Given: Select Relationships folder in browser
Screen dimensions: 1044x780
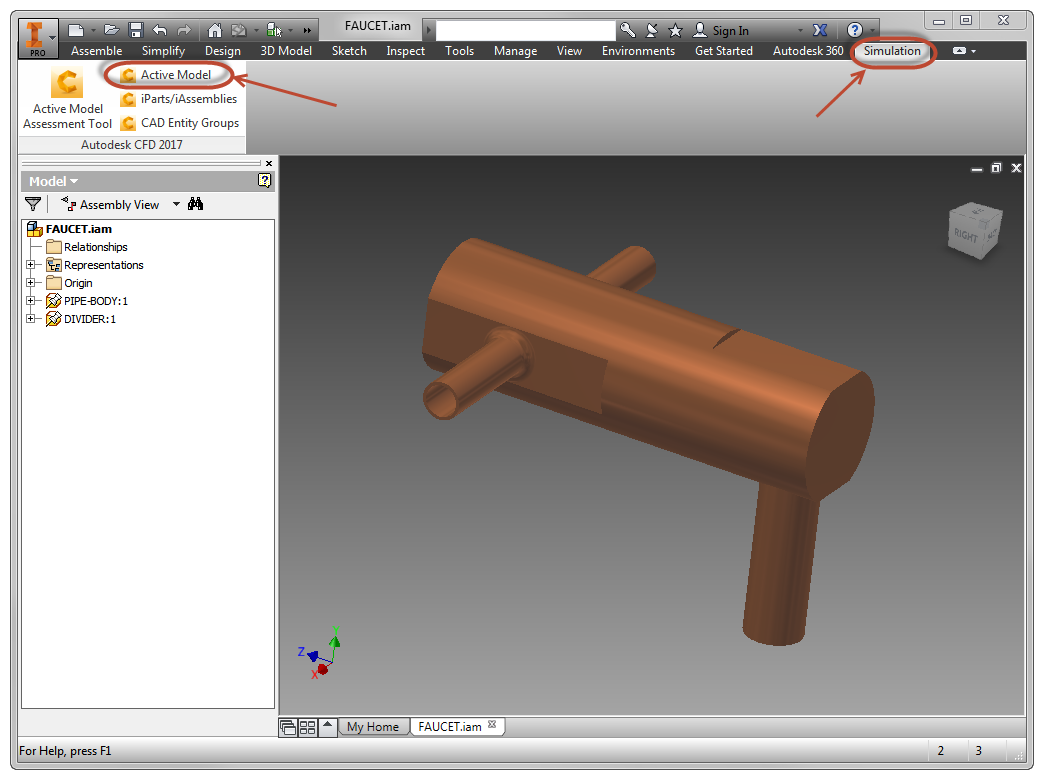Looking at the screenshot, I should point(87,247).
